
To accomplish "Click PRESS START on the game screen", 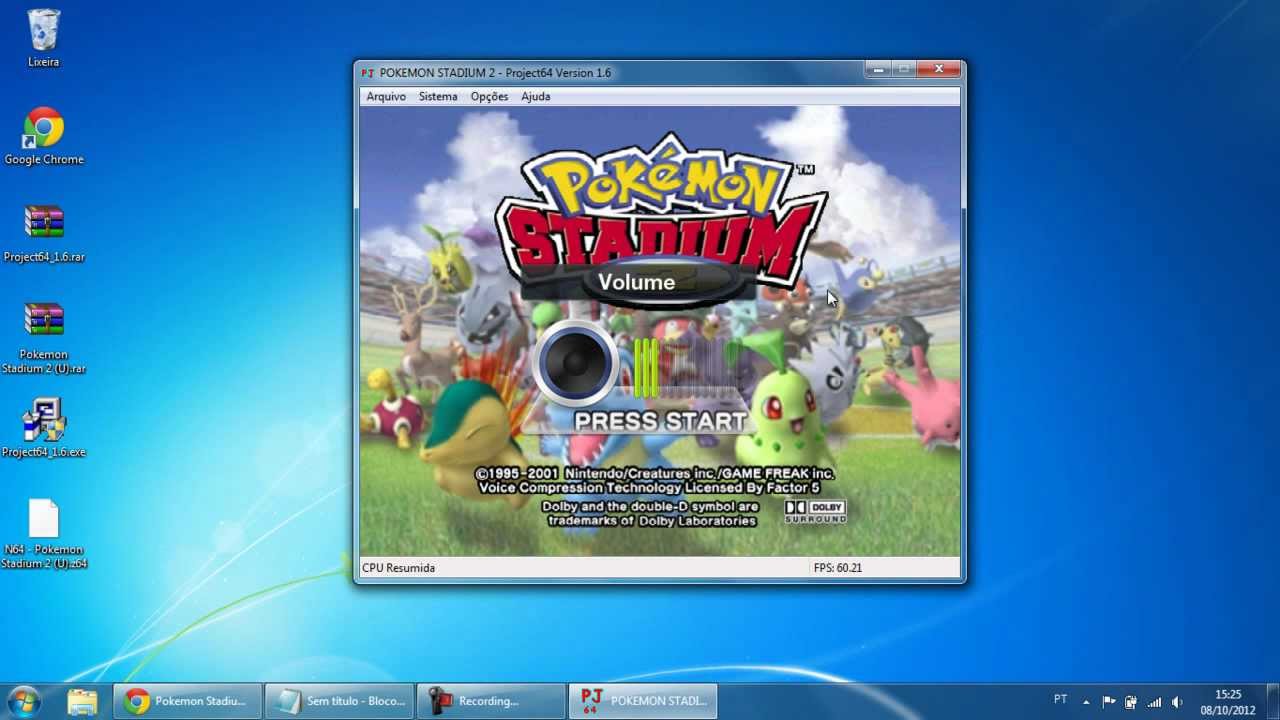I will [660, 421].
